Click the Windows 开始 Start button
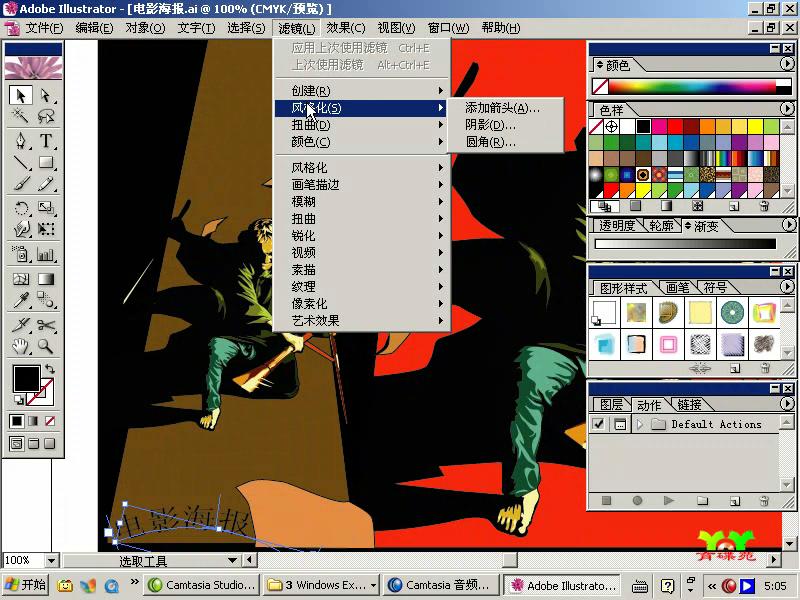 click(x=25, y=585)
